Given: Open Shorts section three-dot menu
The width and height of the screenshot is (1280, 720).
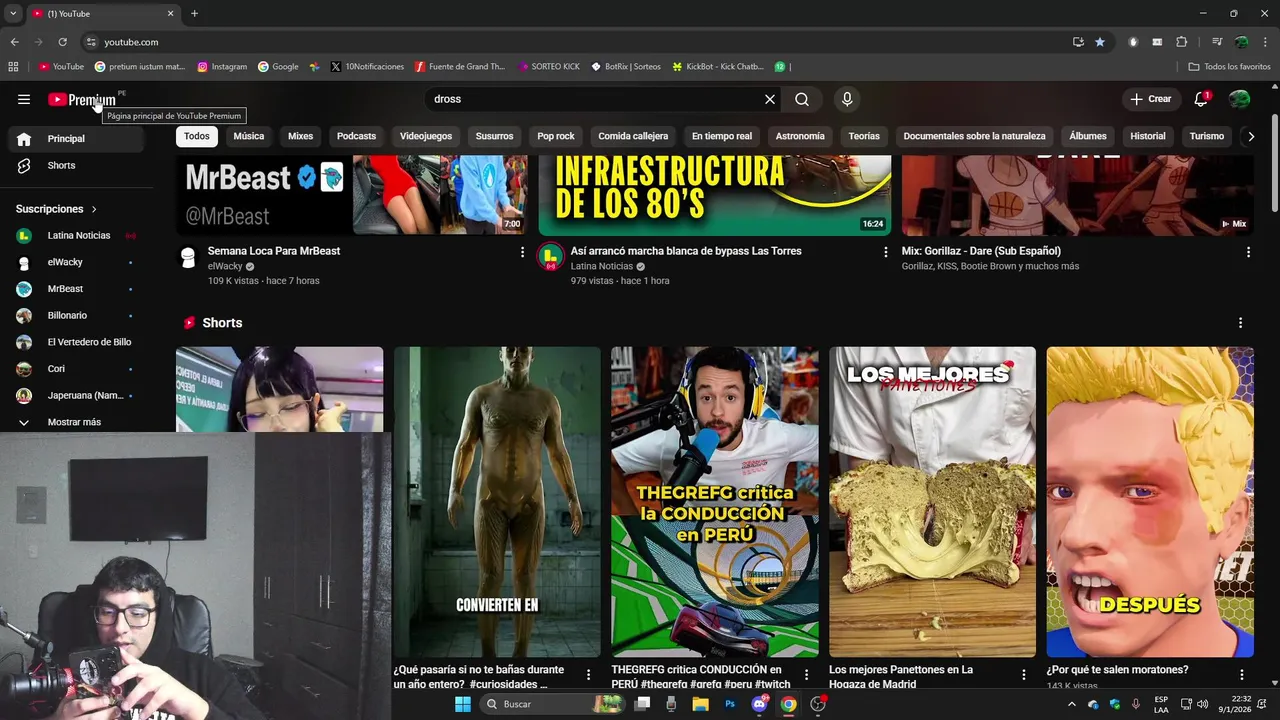Looking at the screenshot, I should click(x=1240, y=323).
